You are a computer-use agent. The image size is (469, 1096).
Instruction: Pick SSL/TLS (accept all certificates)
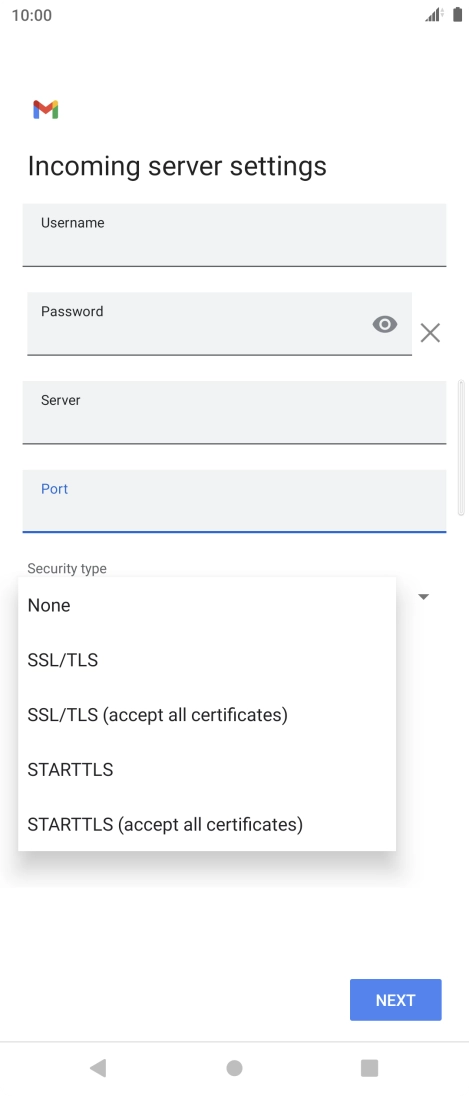point(207,715)
